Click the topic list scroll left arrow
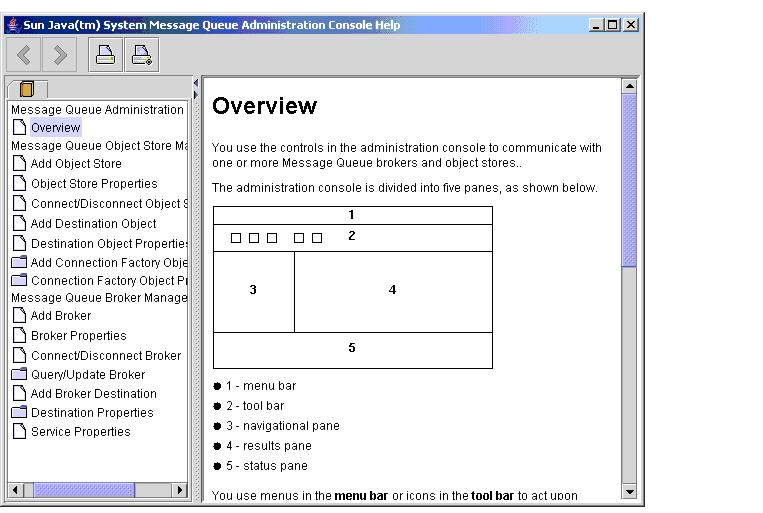763x513 pixels. pos(16,490)
